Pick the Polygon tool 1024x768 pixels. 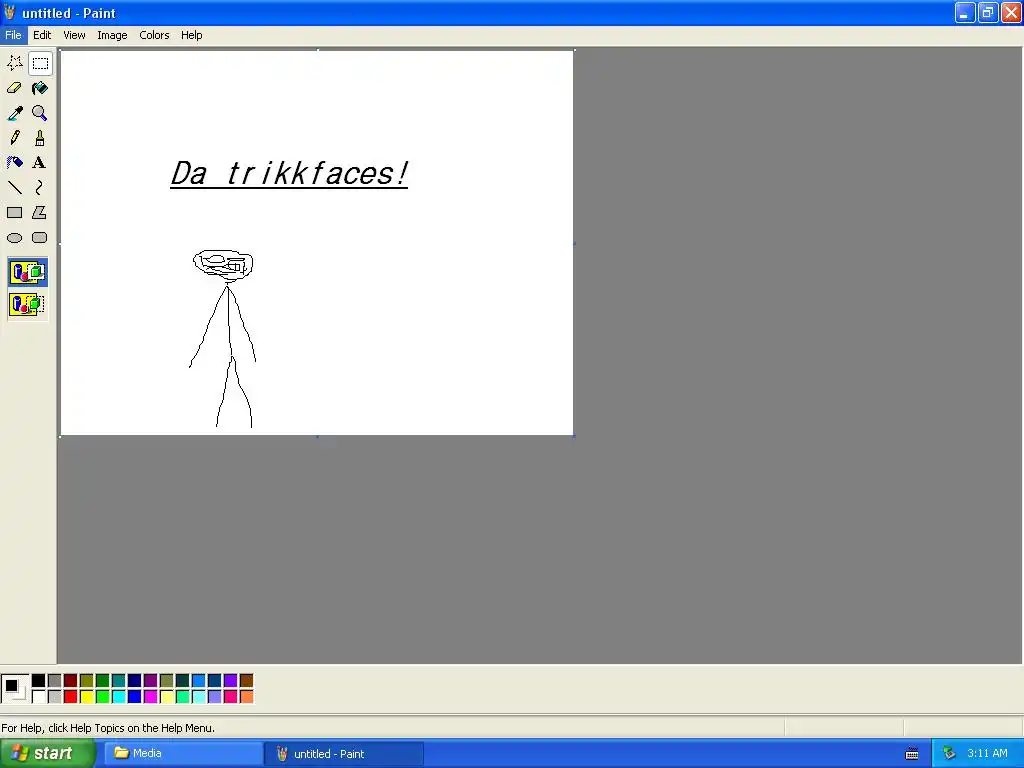click(x=40, y=212)
